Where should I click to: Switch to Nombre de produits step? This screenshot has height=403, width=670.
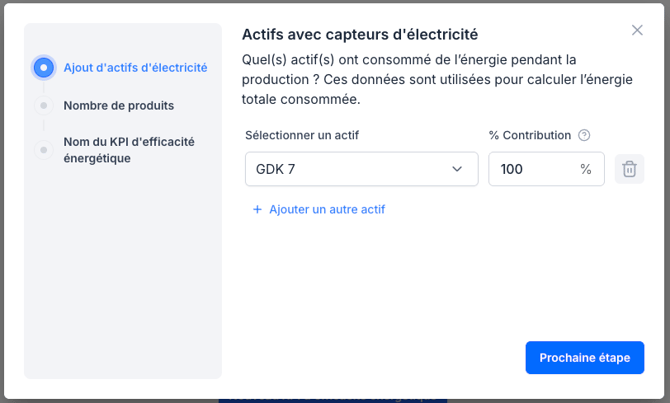(118, 105)
